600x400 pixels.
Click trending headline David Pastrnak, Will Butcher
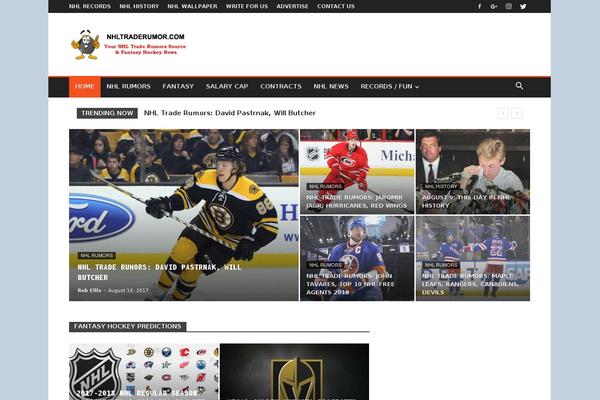pyautogui.click(x=230, y=113)
